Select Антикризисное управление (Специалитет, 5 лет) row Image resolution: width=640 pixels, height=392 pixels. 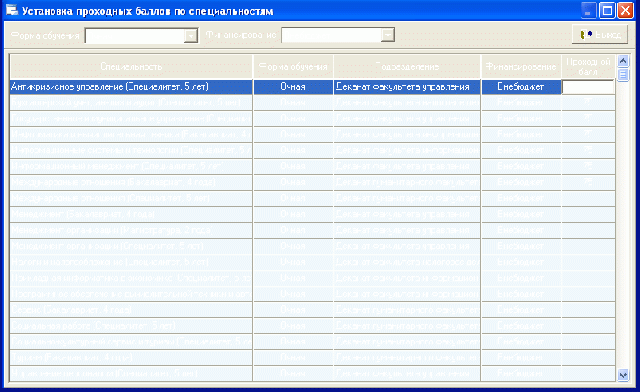[312, 87]
